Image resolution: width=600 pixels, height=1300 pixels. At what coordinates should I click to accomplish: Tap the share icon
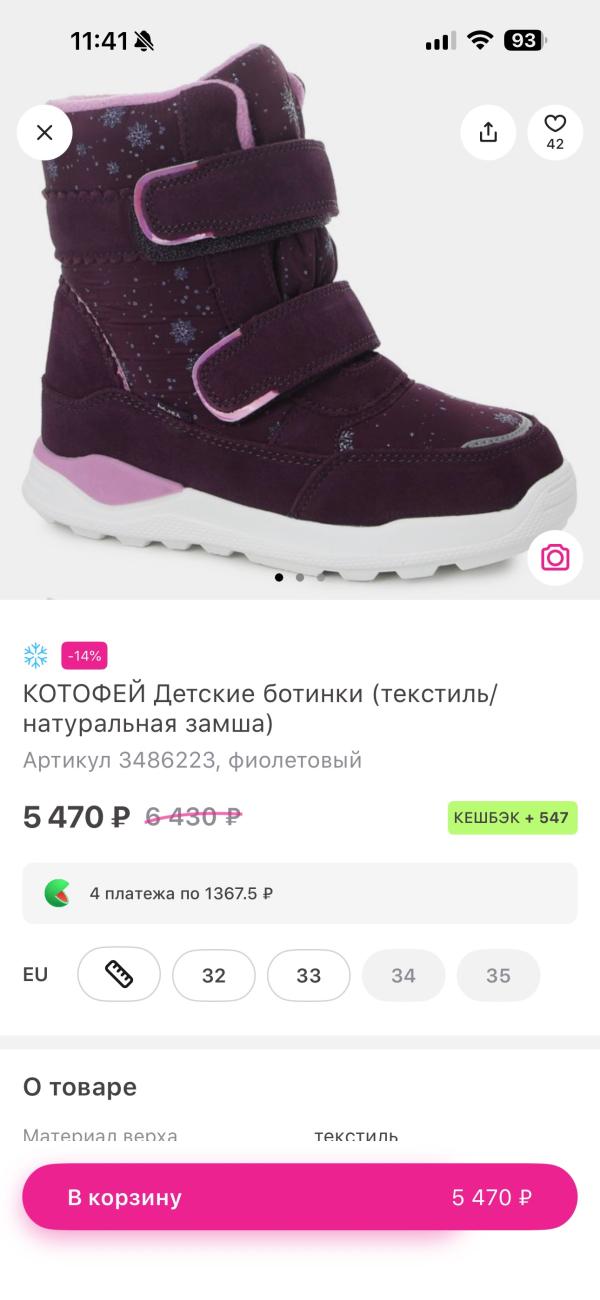point(488,132)
